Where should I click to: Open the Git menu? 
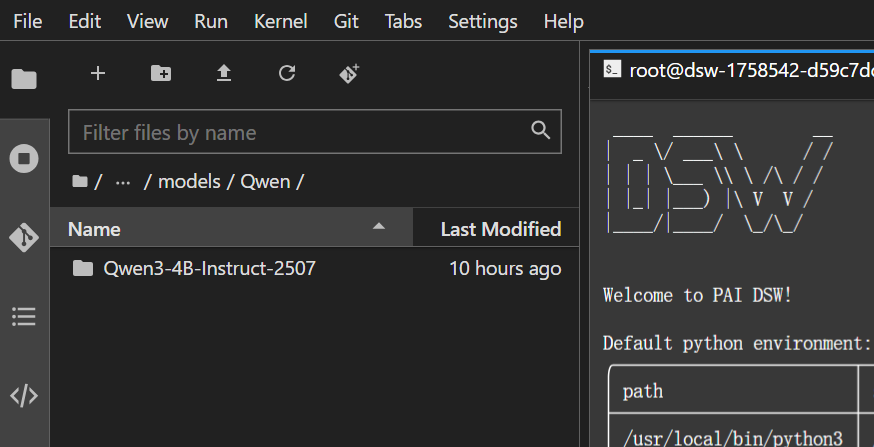[x=346, y=21]
